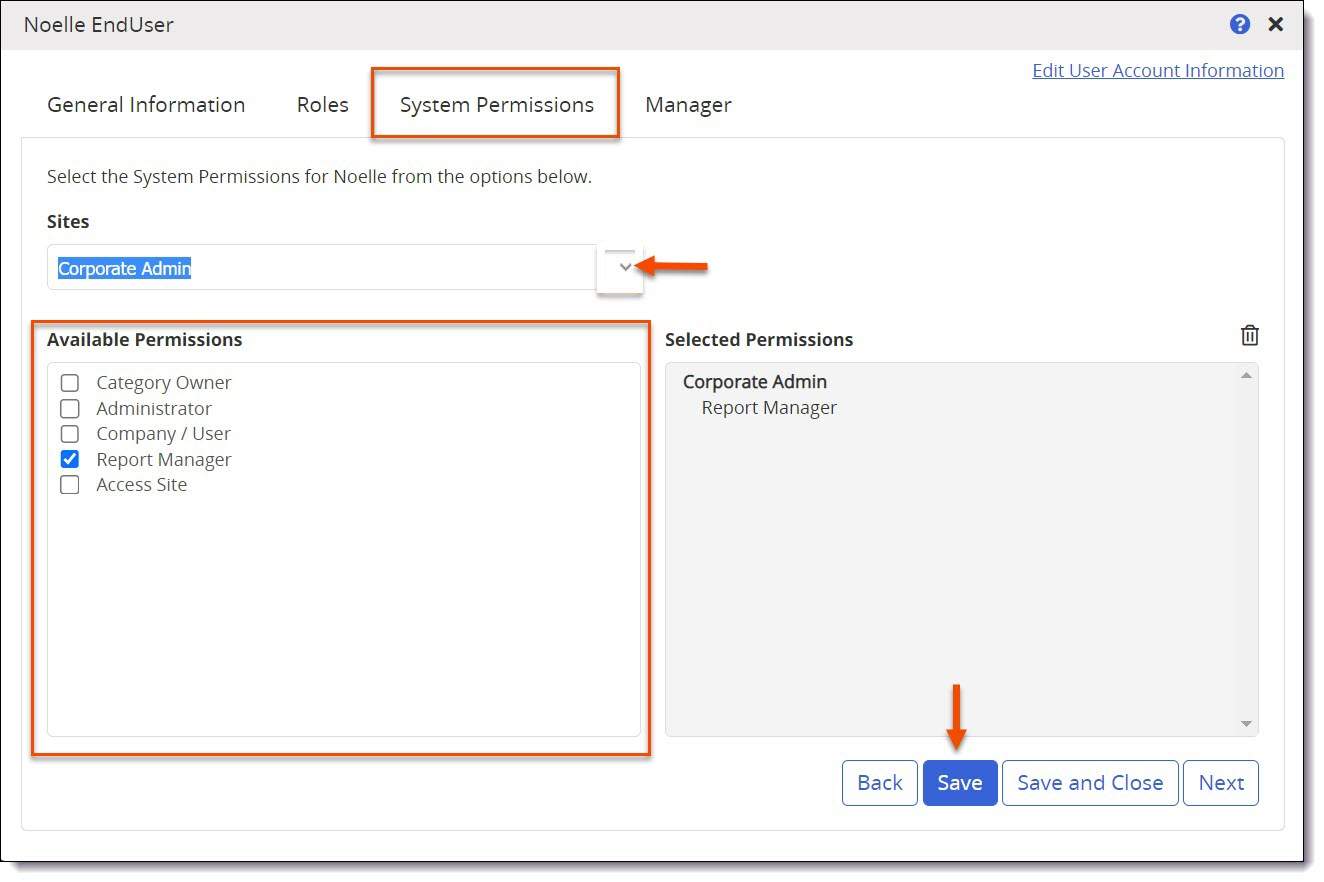Enable the Administrator permission
This screenshot has width=1324, height=882.
[69, 408]
